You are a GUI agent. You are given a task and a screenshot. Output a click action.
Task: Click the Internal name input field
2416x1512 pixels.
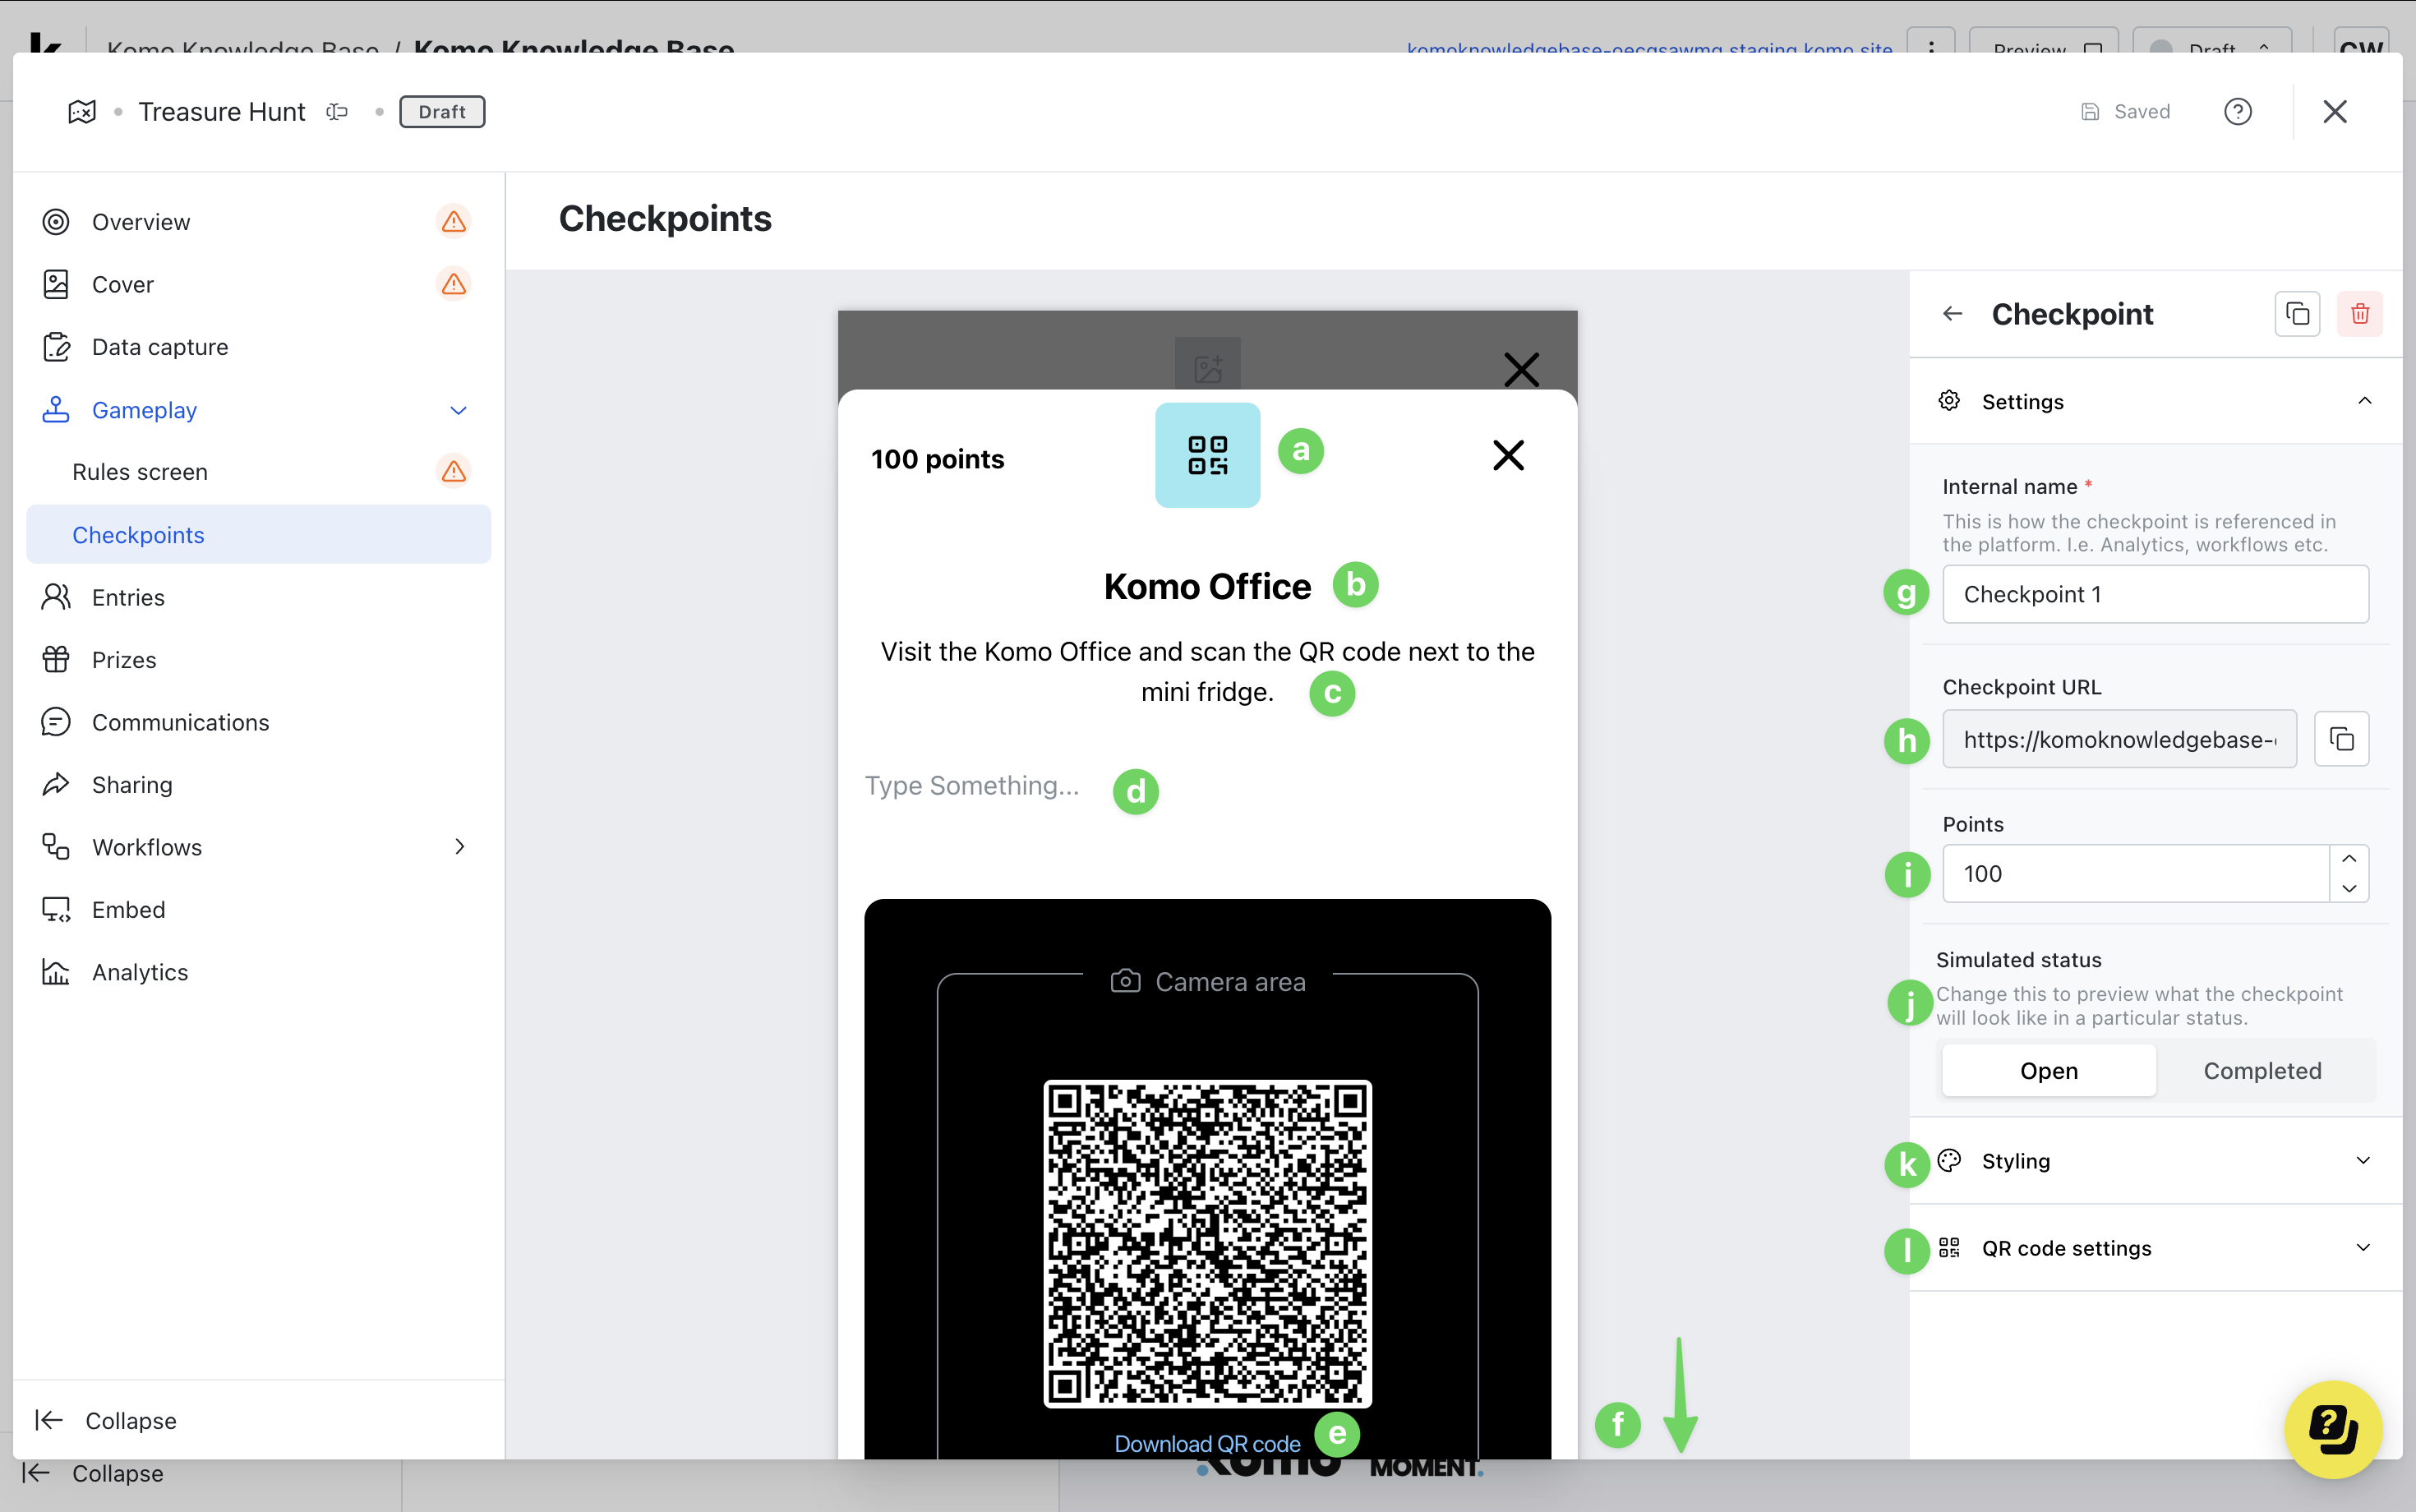[2155, 594]
